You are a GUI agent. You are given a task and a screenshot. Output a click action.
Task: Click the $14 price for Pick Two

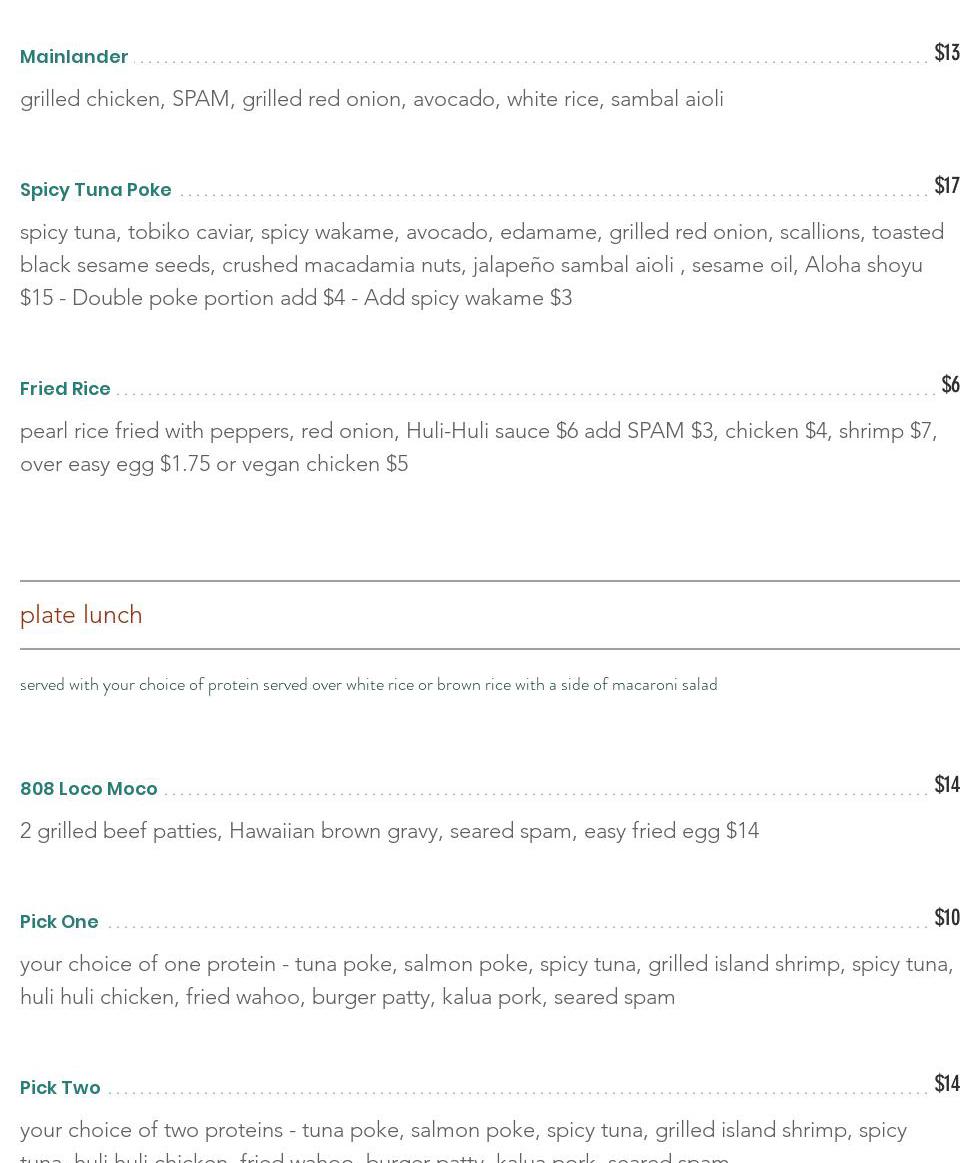coord(946,1083)
